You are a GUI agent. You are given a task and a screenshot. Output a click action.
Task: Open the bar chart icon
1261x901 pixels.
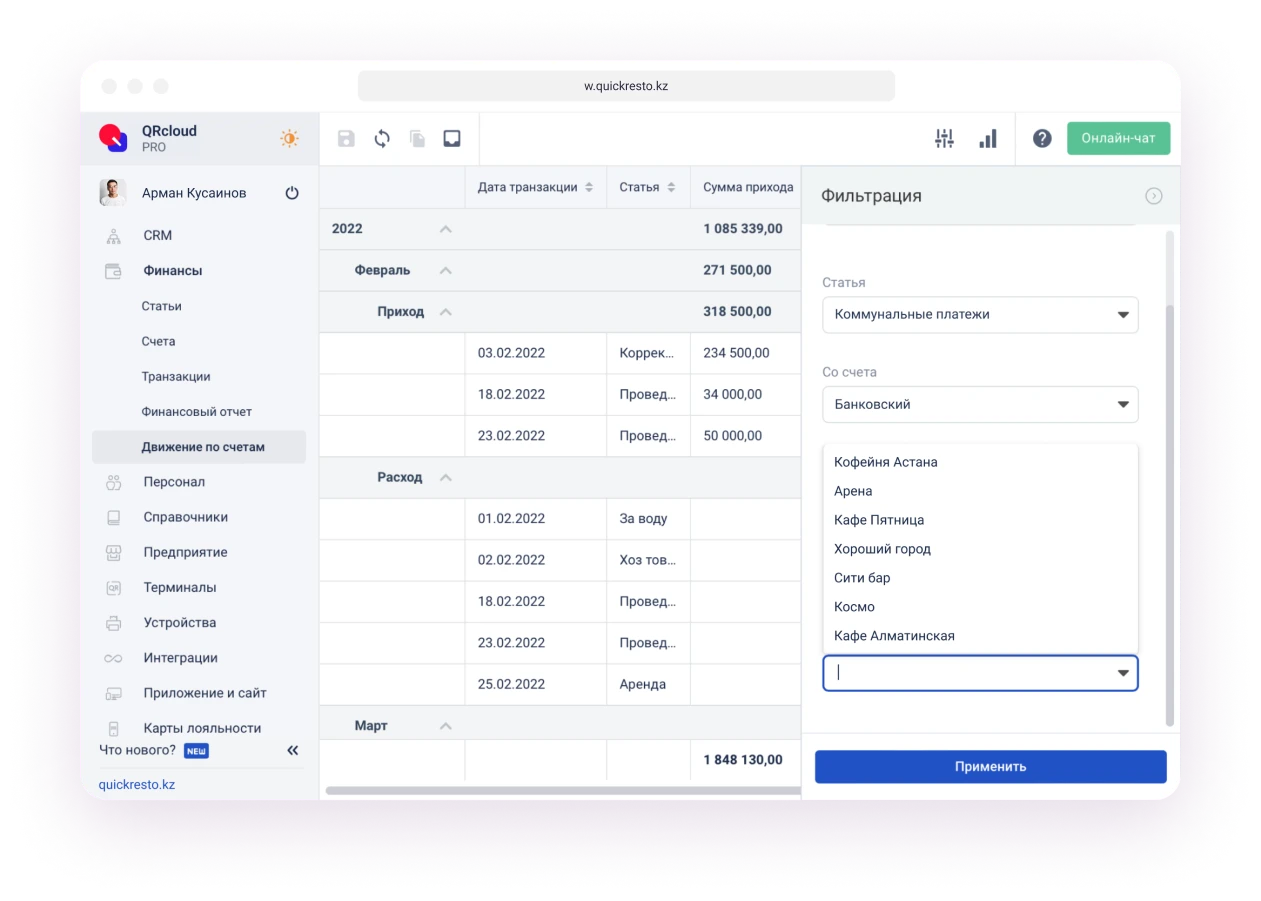pos(988,139)
